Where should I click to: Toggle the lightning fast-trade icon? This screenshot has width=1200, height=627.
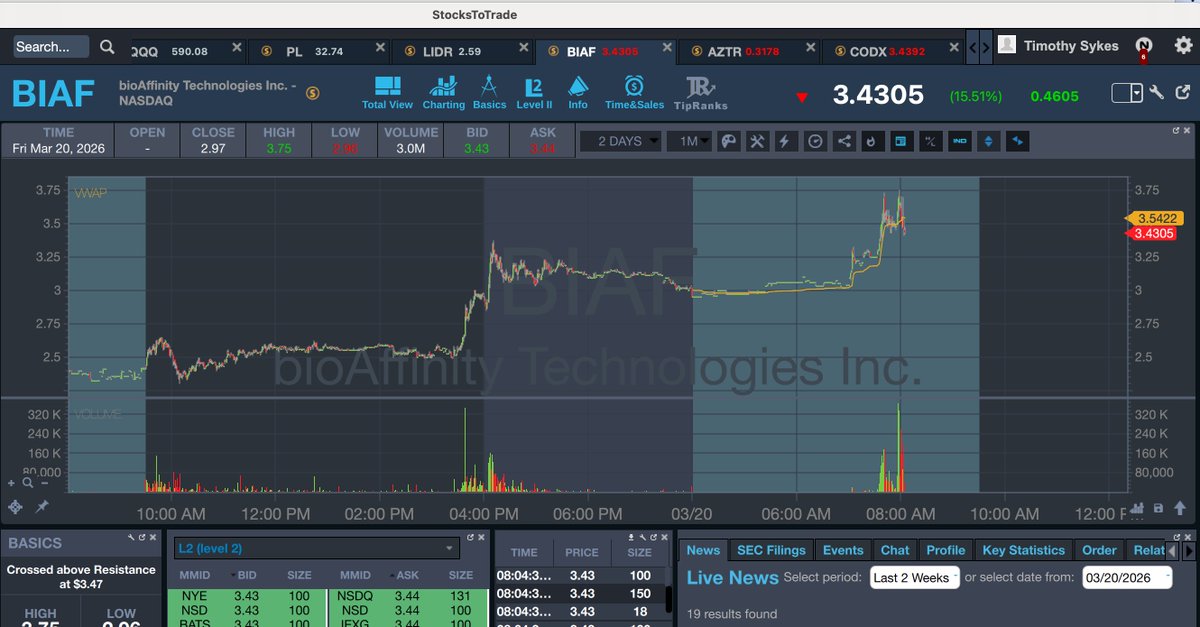pos(786,141)
